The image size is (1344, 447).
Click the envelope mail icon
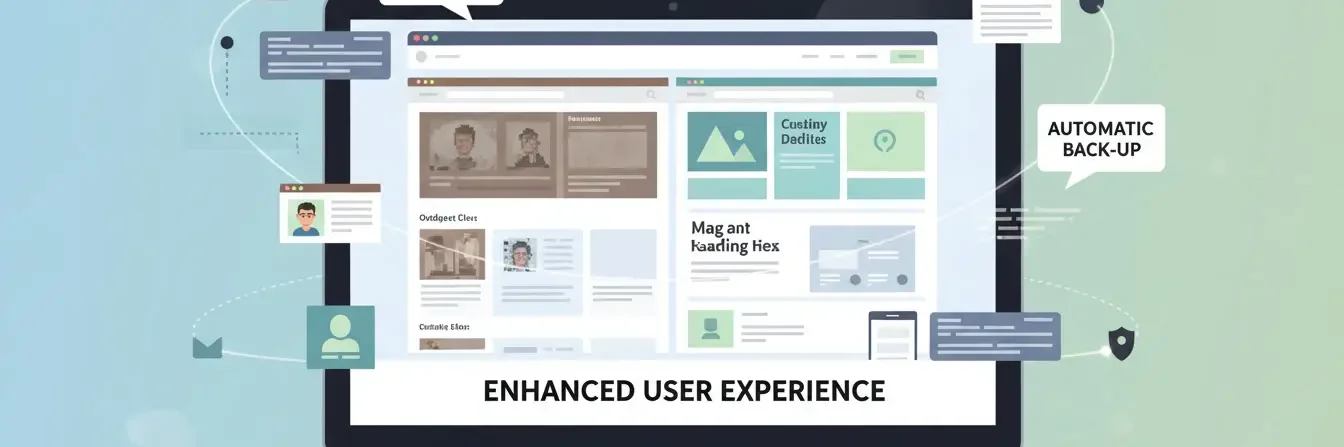pyautogui.click(x=207, y=347)
